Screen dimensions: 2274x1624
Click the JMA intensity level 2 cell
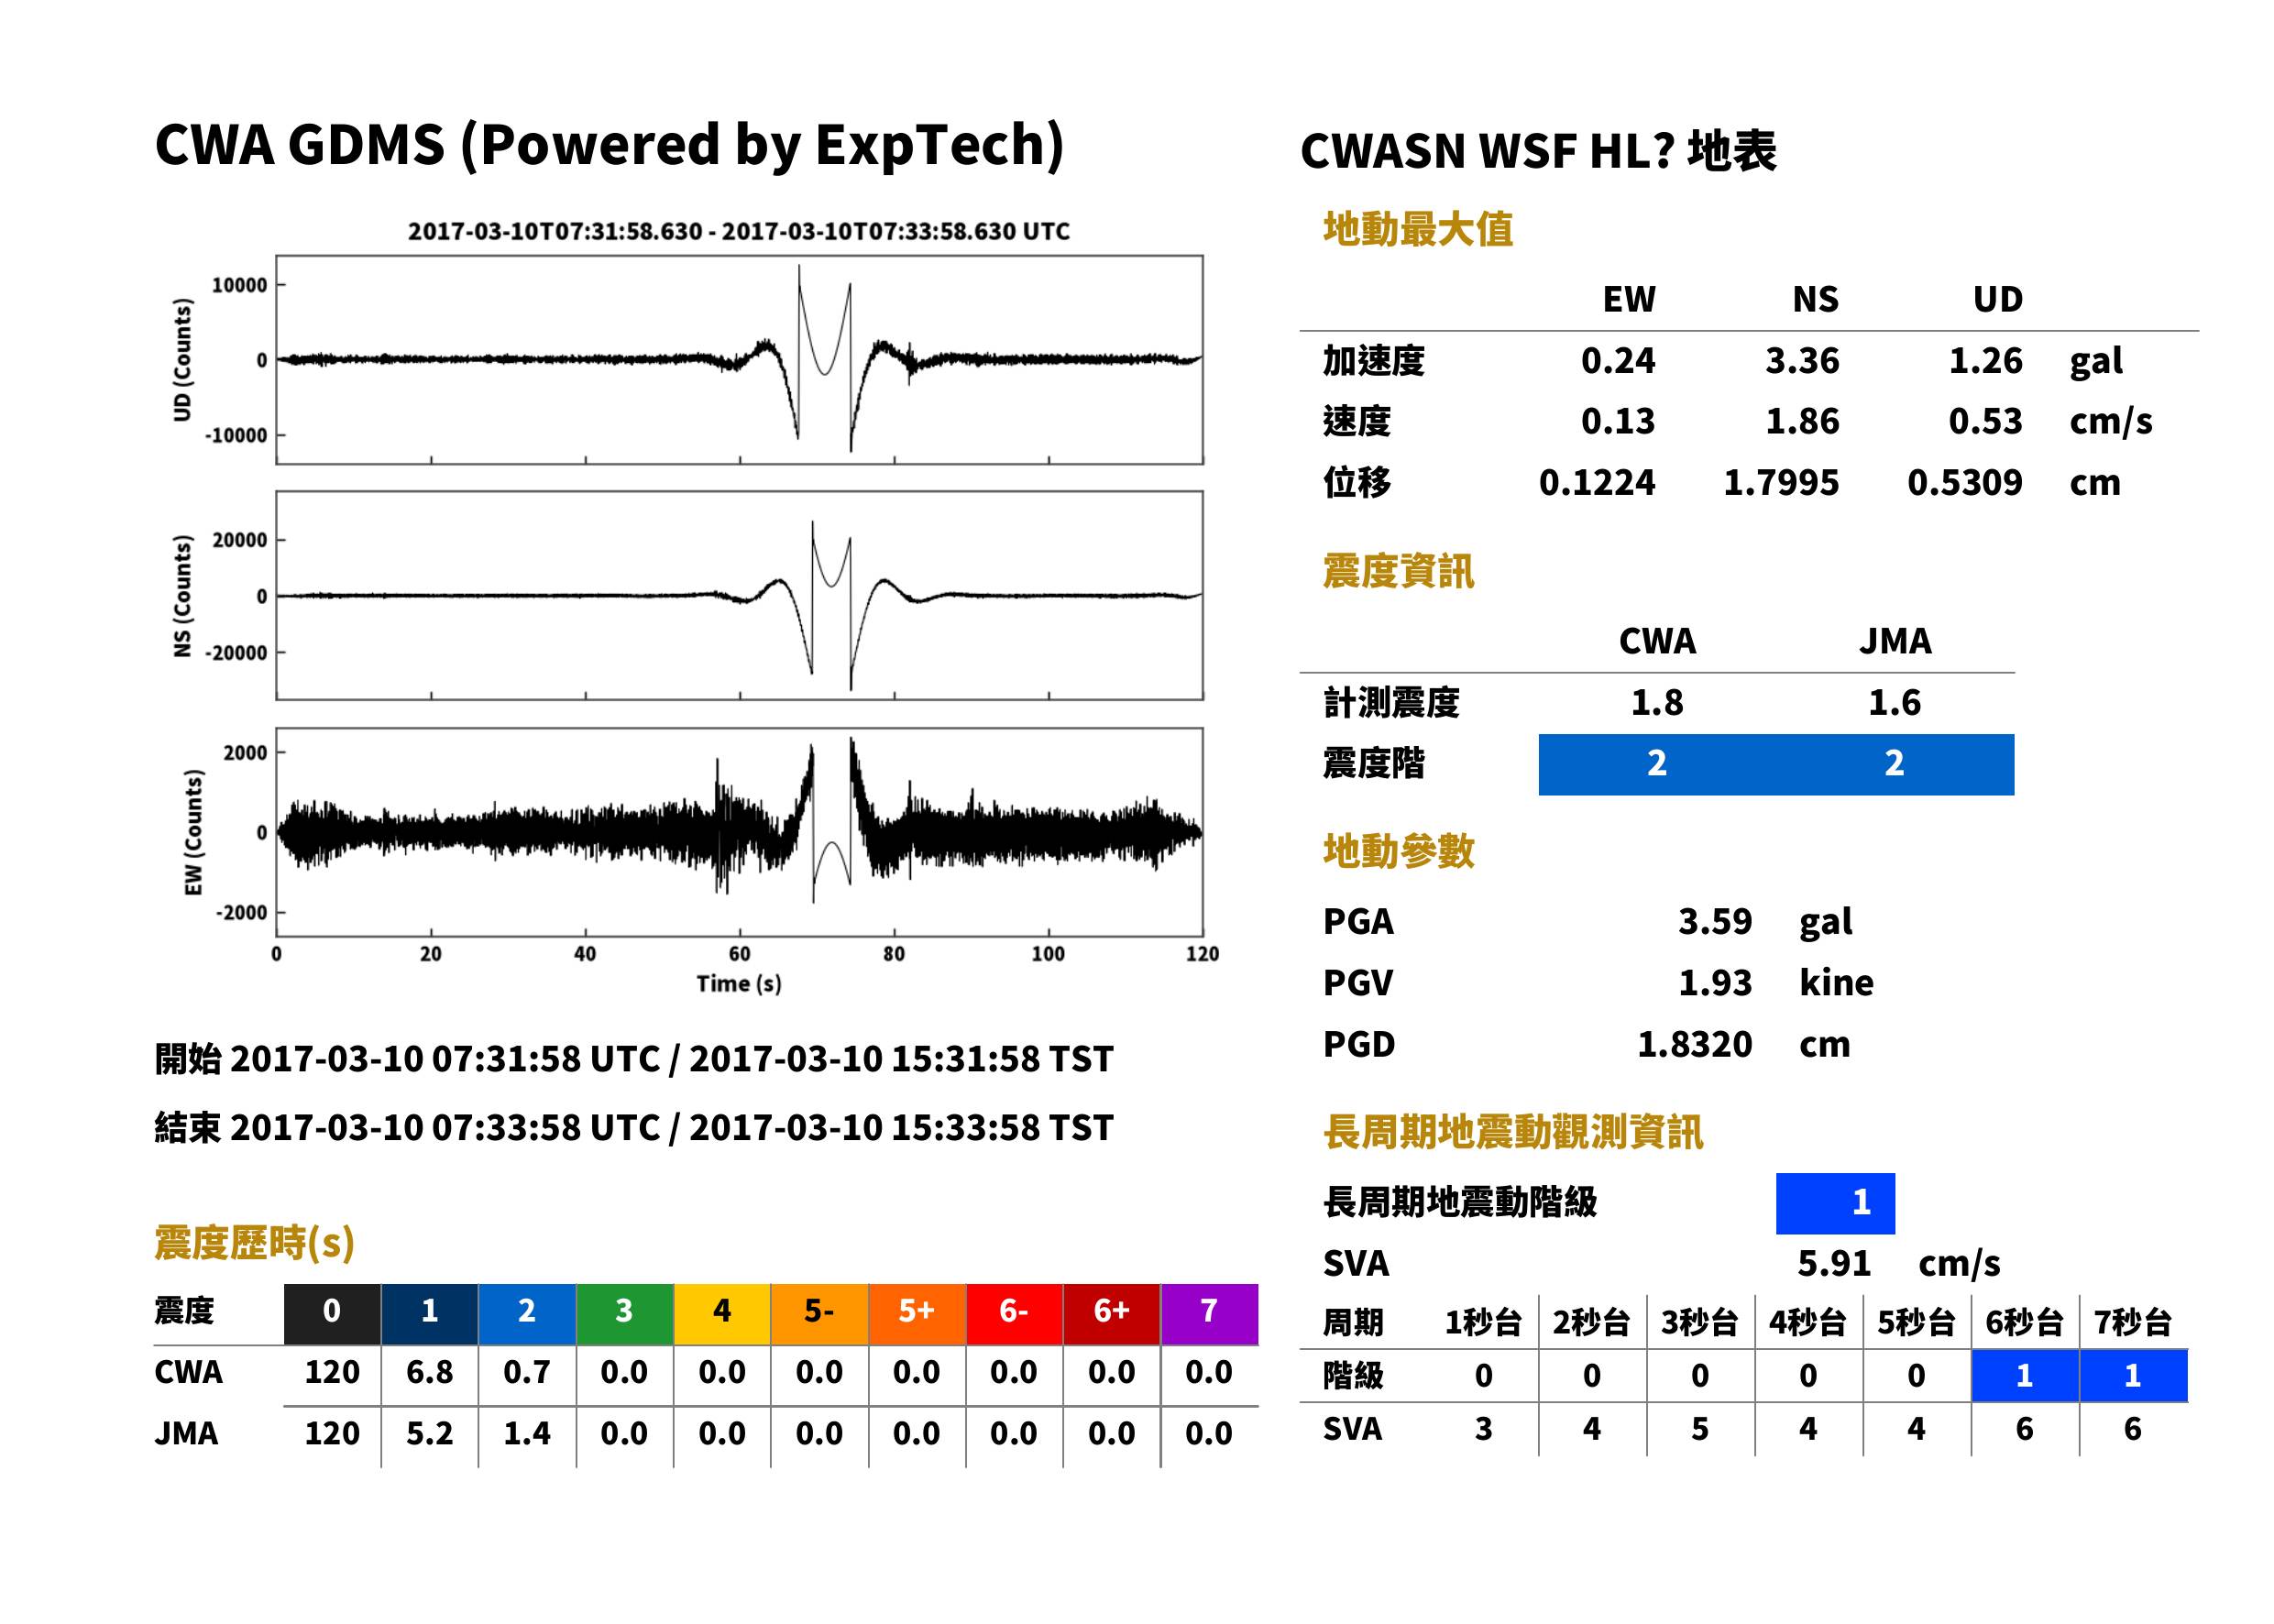point(1895,765)
